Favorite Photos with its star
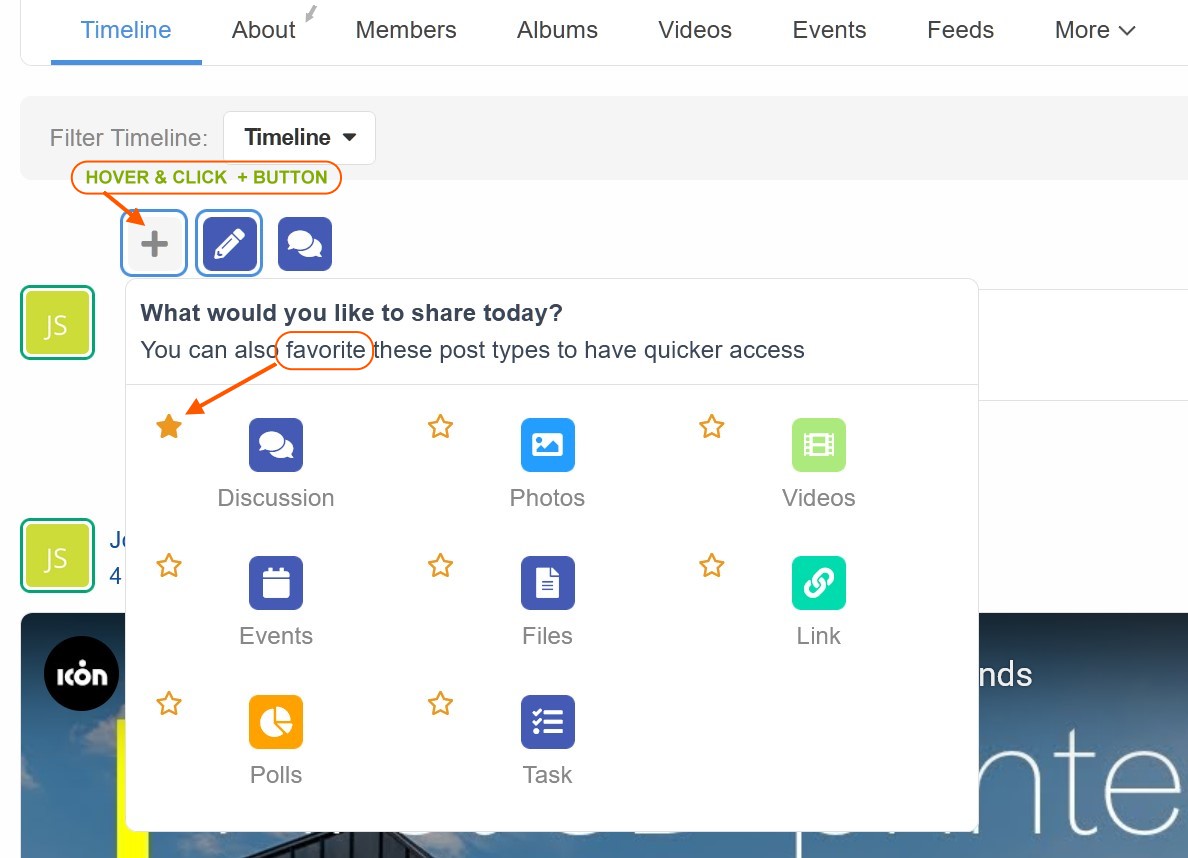 point(440,427)
